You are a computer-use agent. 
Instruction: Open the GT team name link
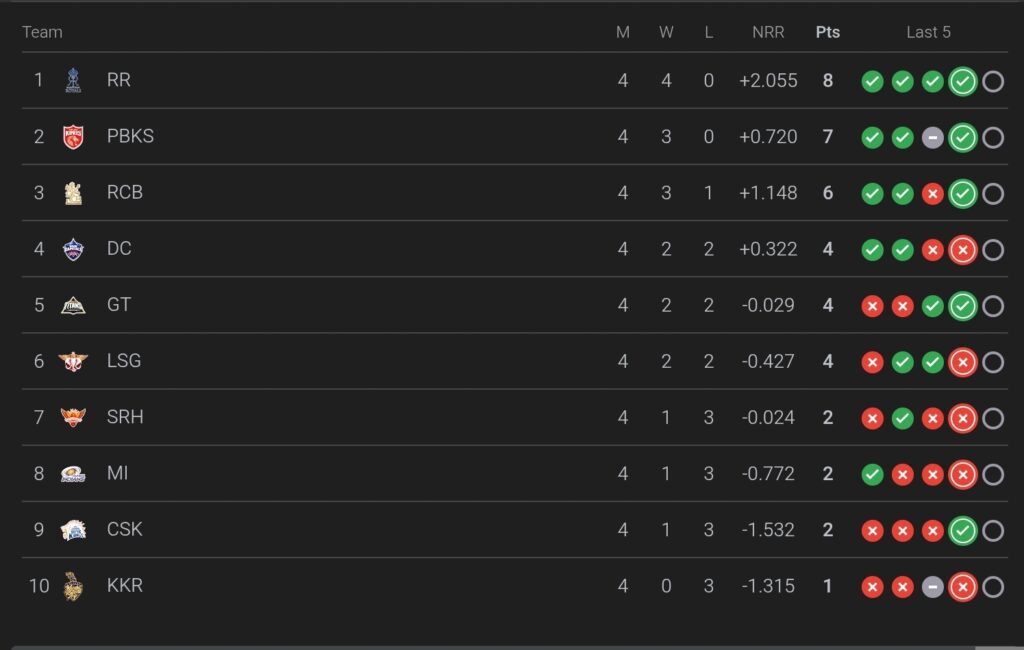pyautogui.click(x=119, y=305)
